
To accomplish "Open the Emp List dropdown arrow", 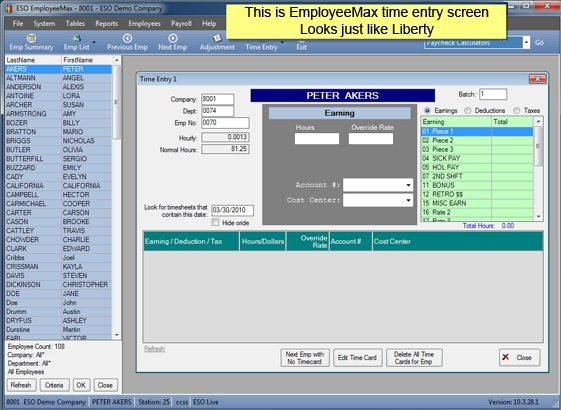I will 94,42.
